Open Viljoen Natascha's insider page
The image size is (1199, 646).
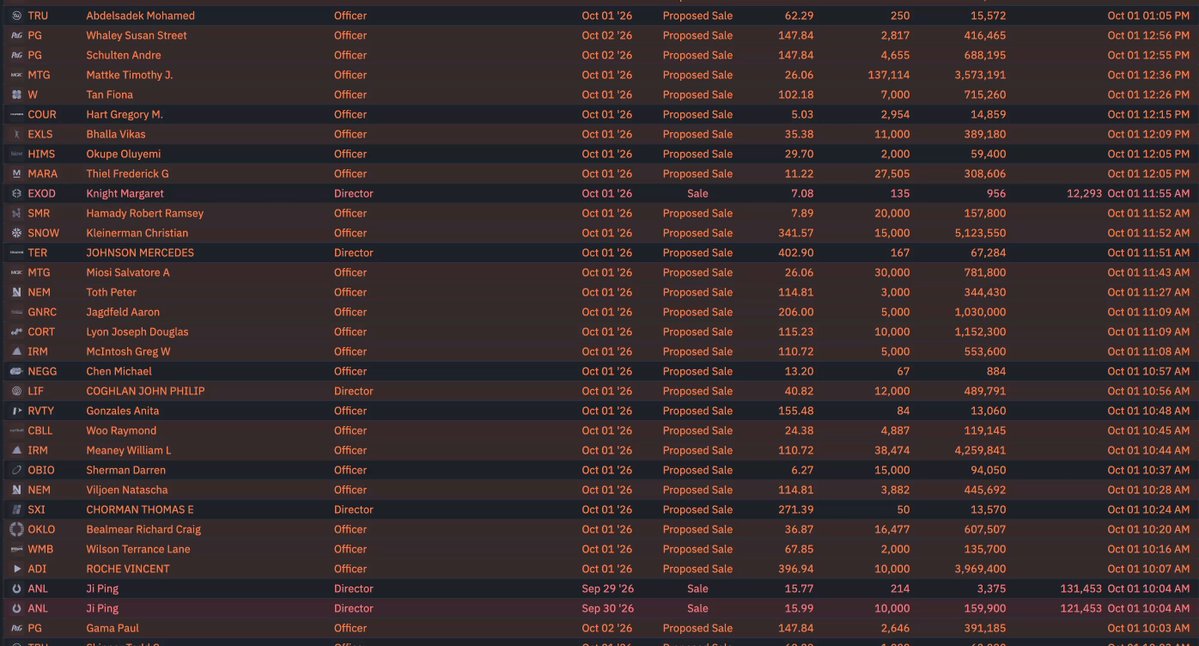pyautogui.click(x=127, y=490)
